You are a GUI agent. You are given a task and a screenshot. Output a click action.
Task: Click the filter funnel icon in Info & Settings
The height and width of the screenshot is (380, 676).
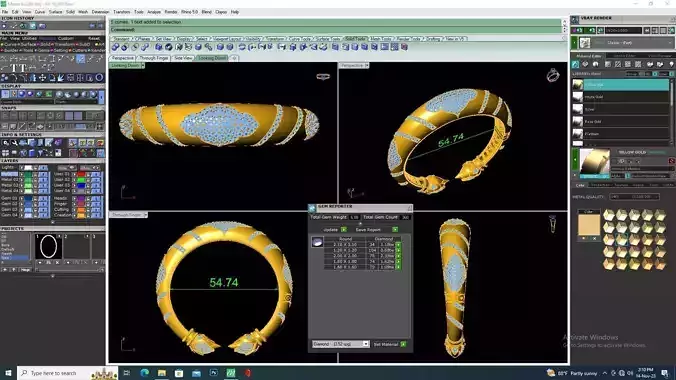pos(40,153)
